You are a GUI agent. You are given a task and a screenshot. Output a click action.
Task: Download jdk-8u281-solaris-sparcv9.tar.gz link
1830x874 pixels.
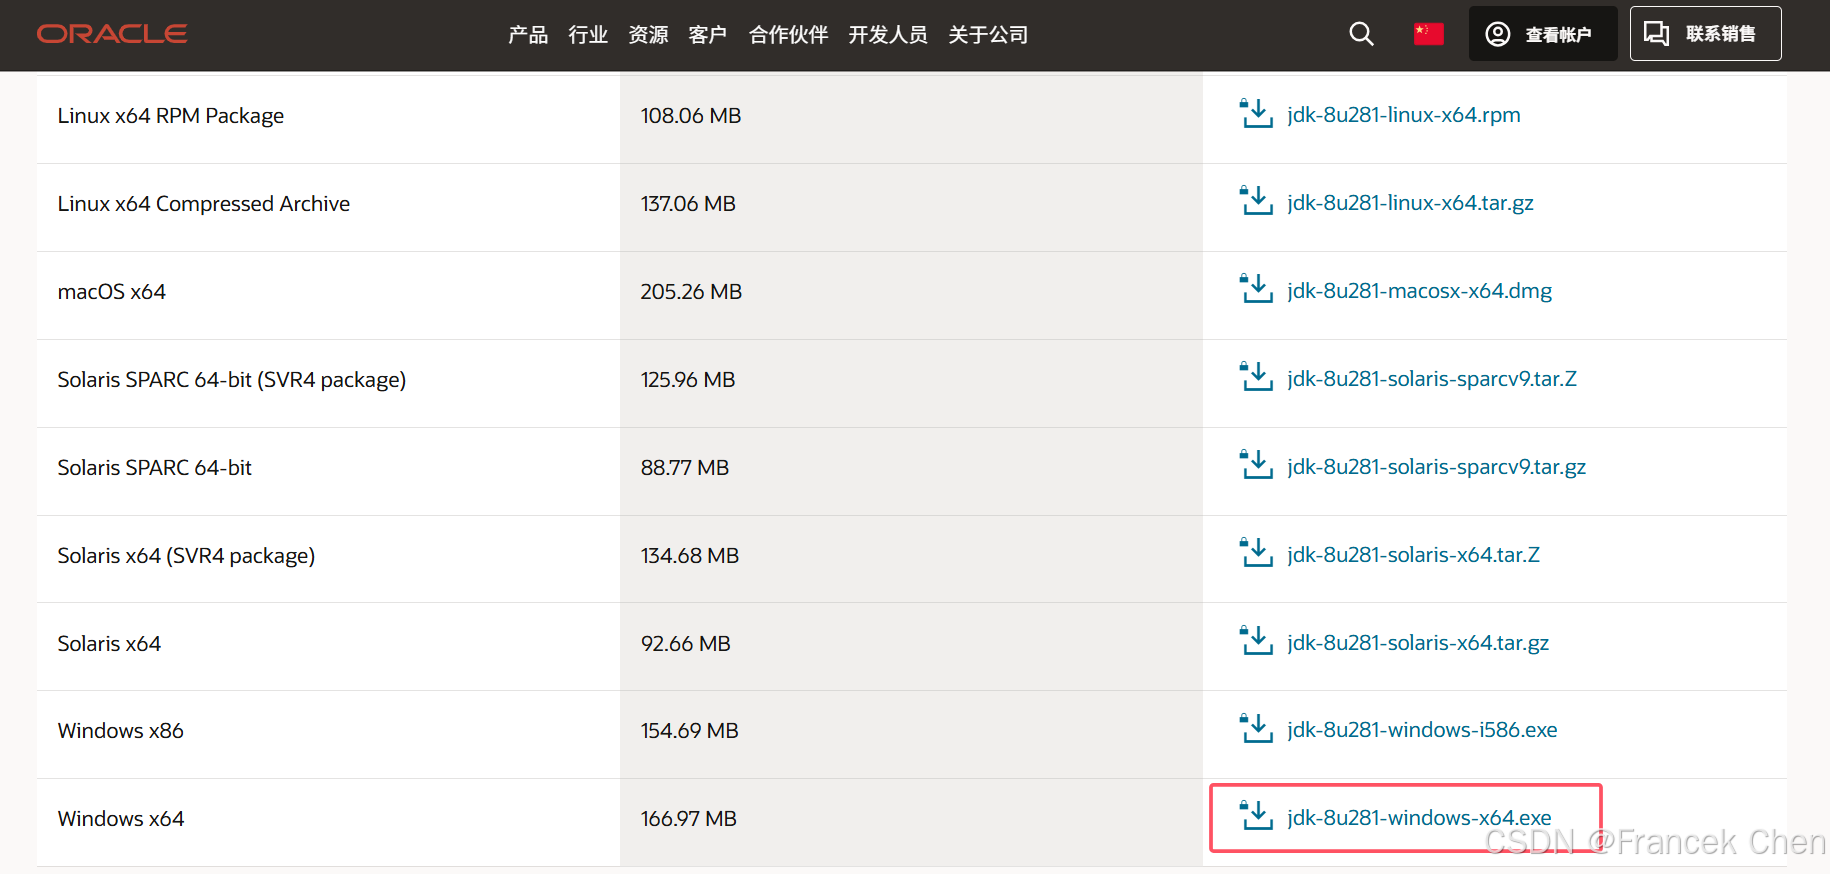point(1436,467)
